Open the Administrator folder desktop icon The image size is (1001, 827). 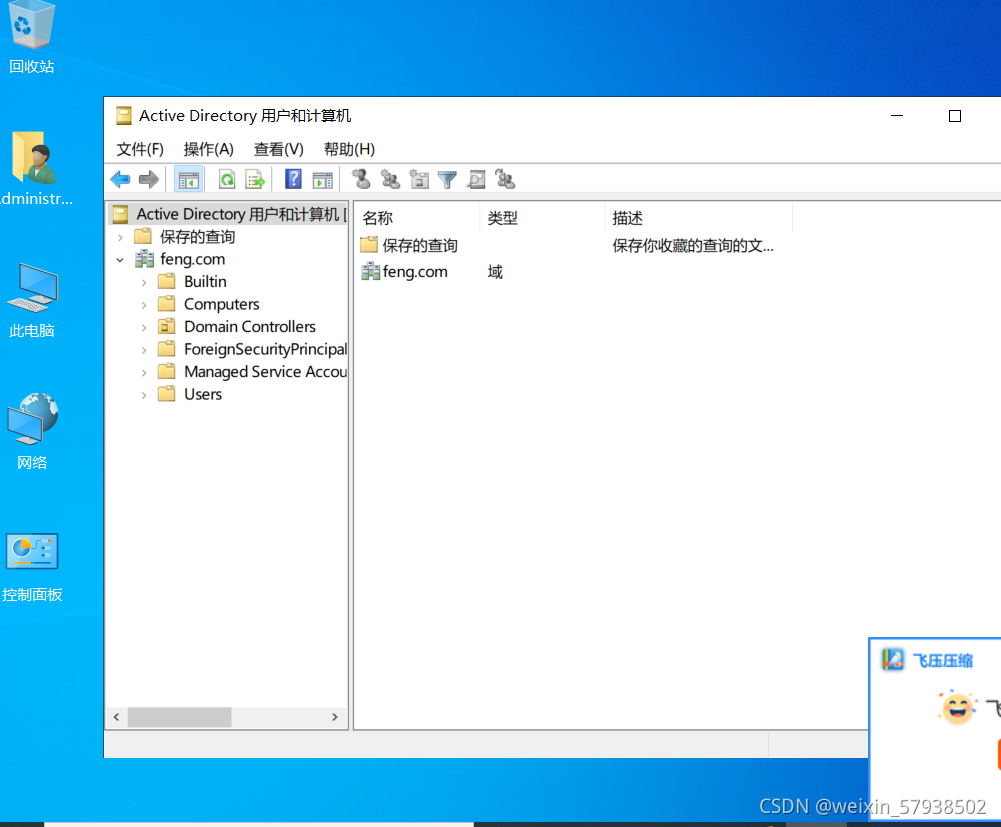(34, 168)
